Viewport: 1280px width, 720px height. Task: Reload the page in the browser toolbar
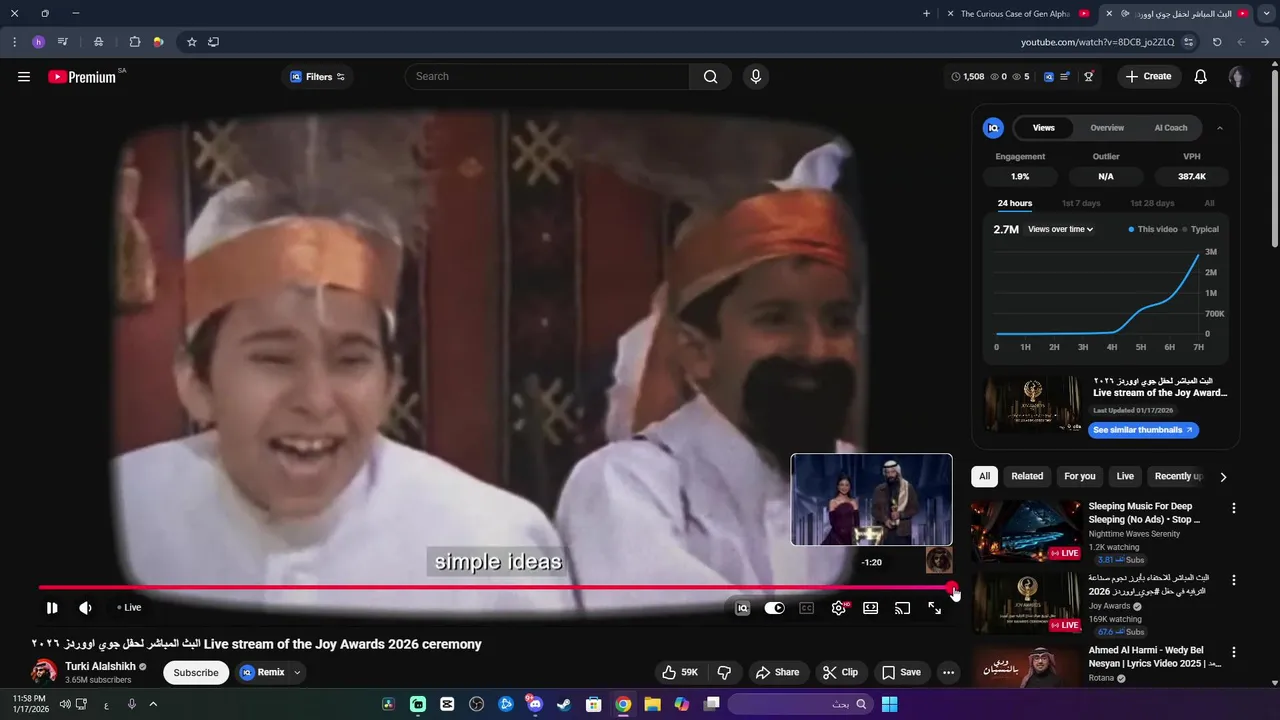click(1217, 42)
